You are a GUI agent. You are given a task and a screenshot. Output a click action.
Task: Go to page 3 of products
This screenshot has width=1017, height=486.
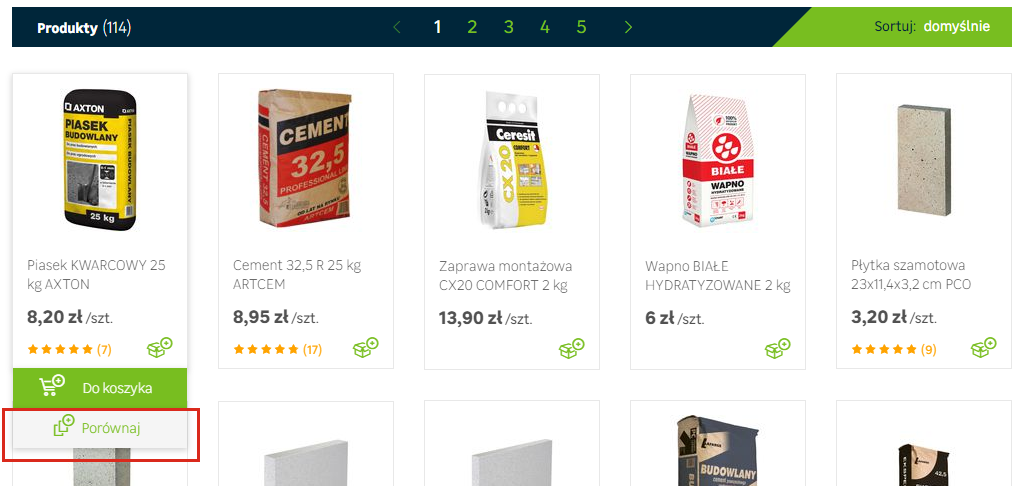coord(508,27)
